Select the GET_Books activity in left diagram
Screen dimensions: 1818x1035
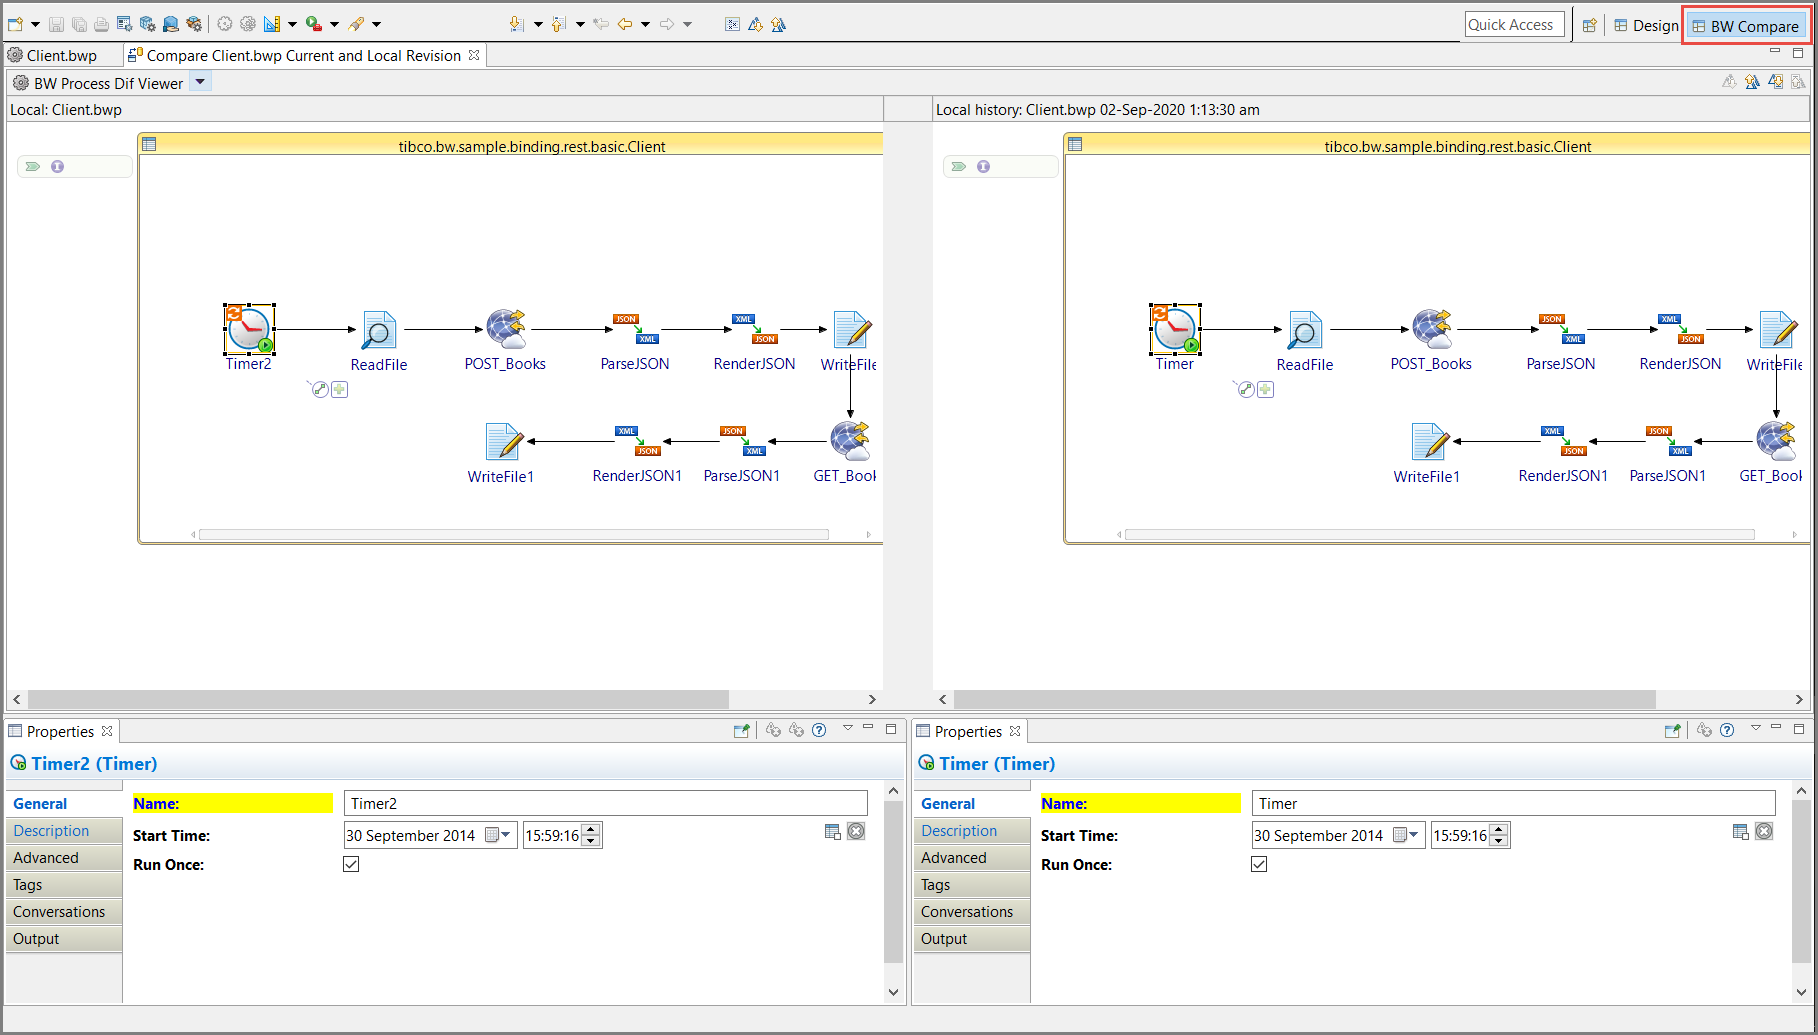coord(850,441)
